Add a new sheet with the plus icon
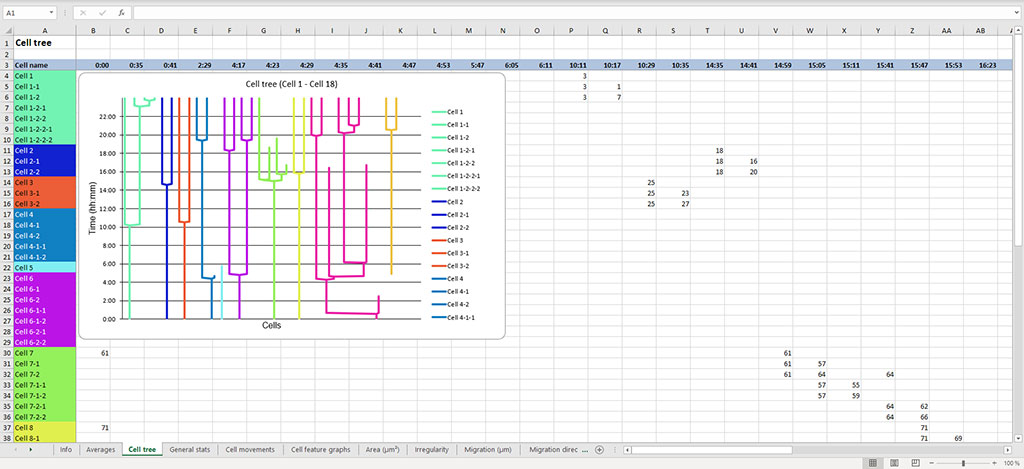 click(x=599, y=450)
